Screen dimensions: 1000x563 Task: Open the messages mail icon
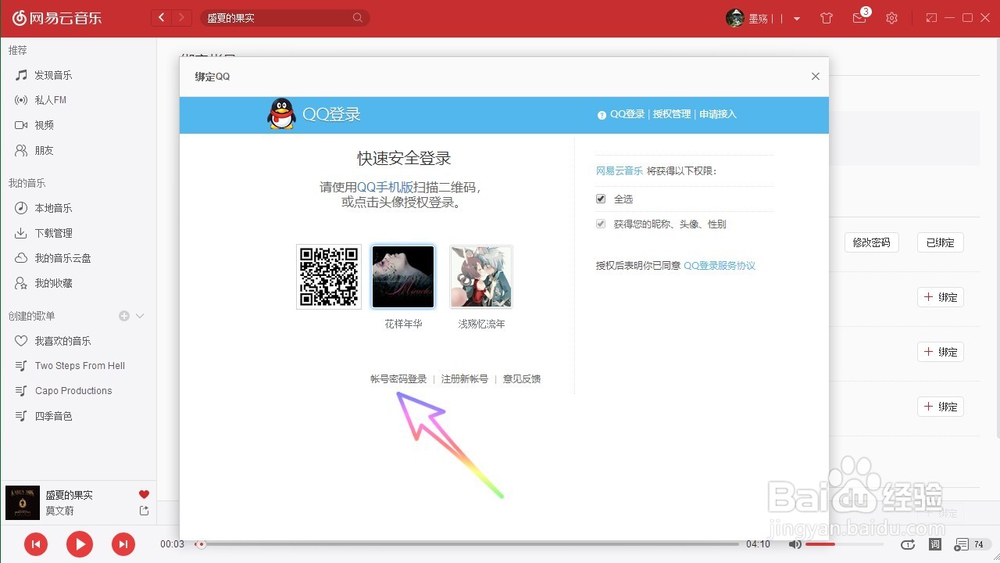coord(859,18)
